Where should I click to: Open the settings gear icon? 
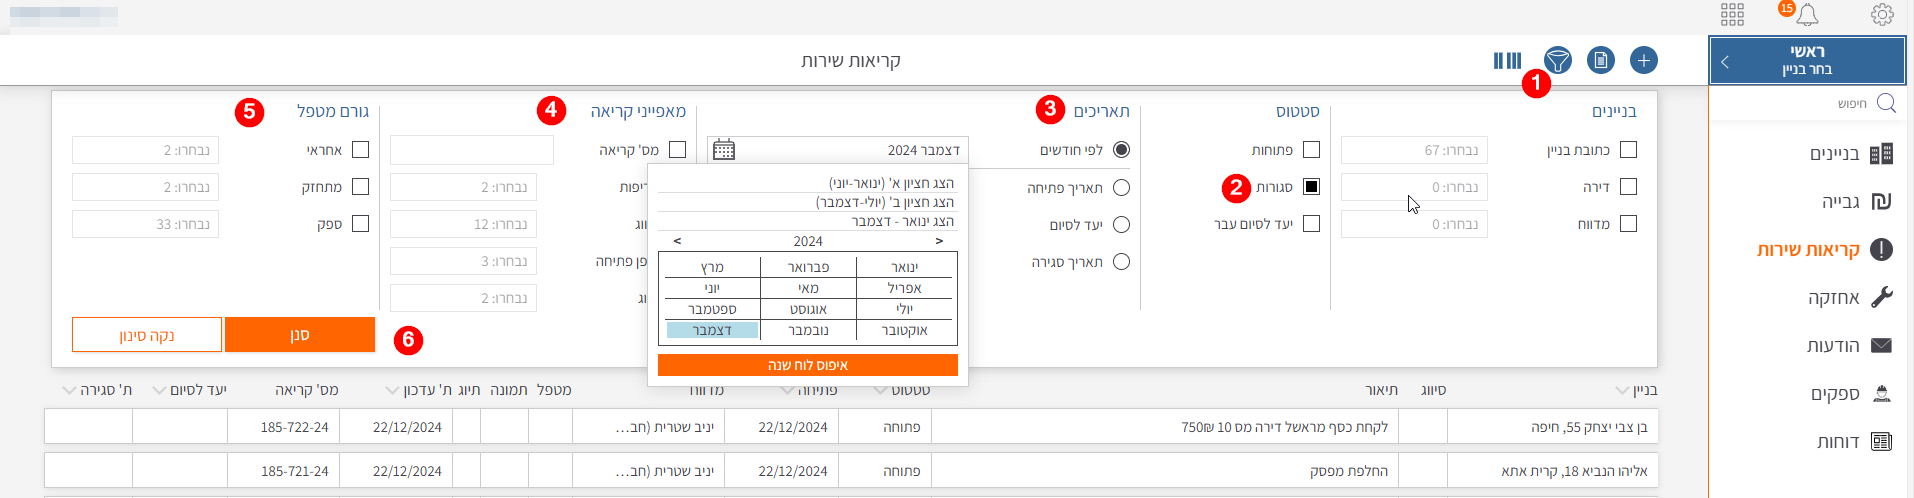click(x=1881, y=15)
